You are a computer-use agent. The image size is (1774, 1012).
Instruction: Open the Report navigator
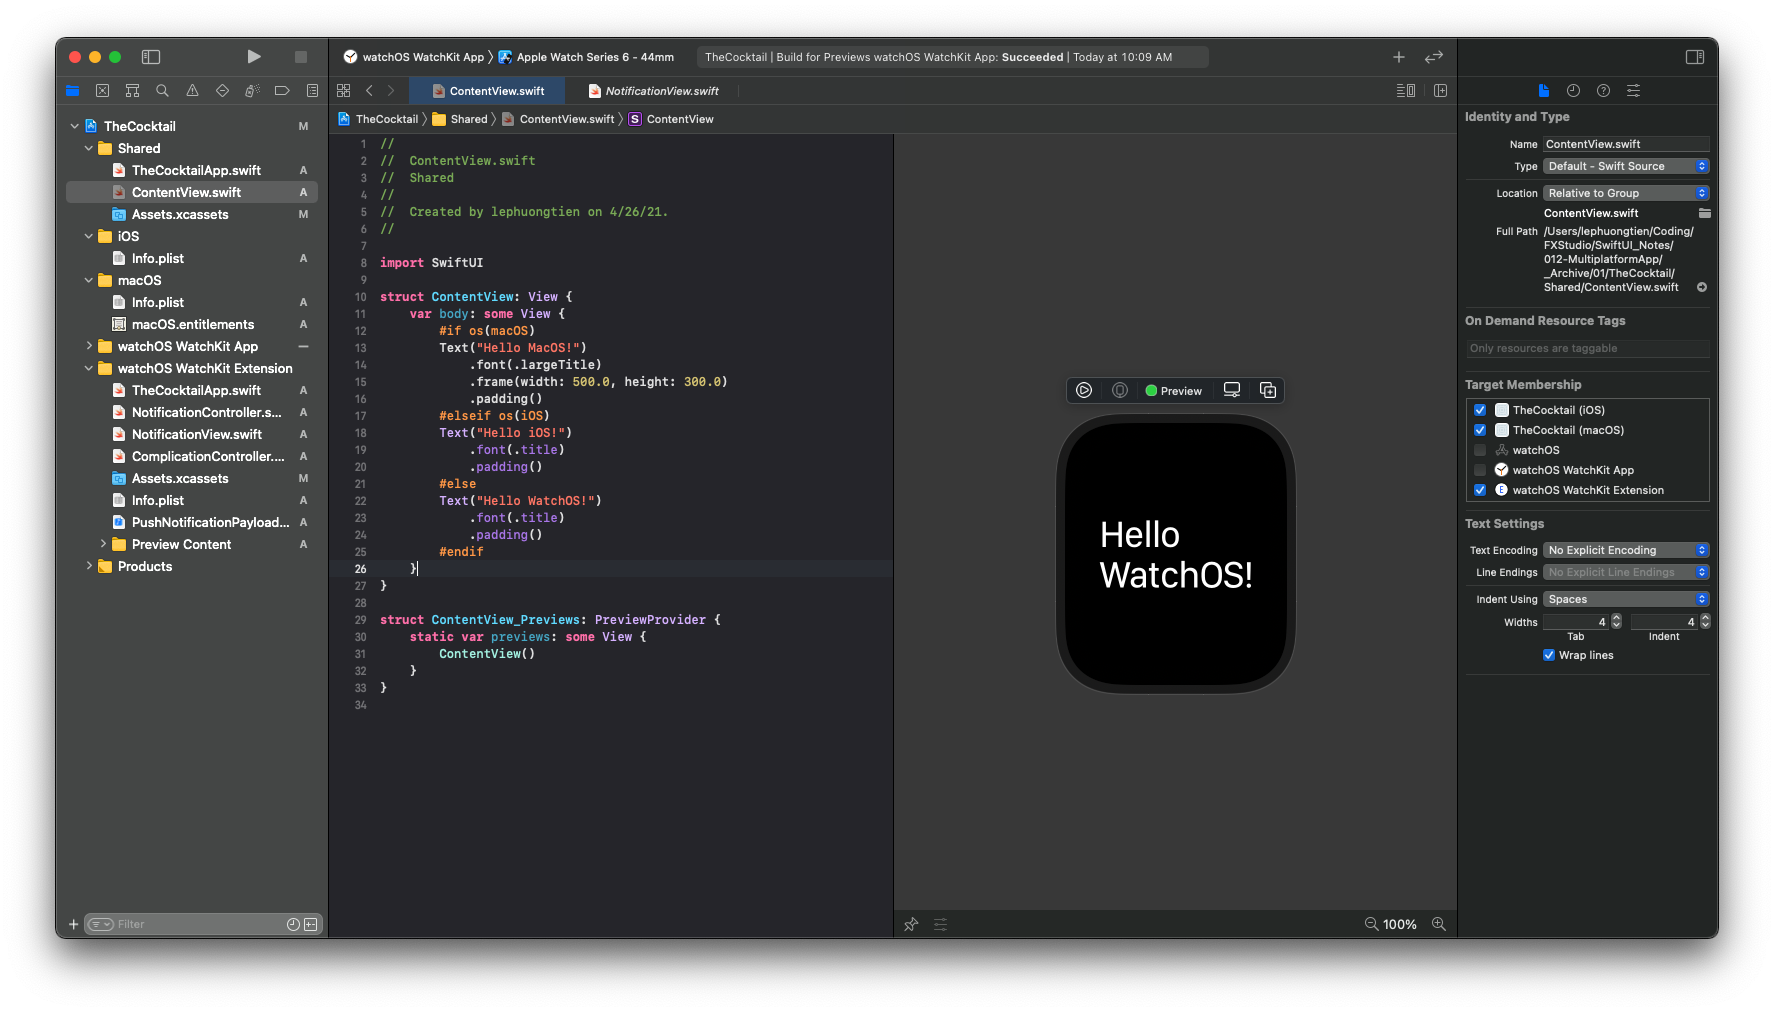tap(312, 91)
